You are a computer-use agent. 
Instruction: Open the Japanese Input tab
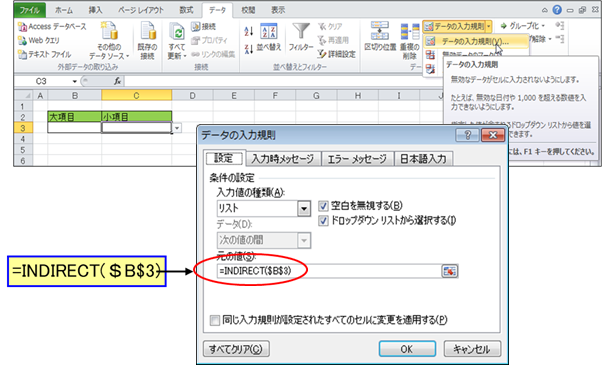click(x=423, y=159)
